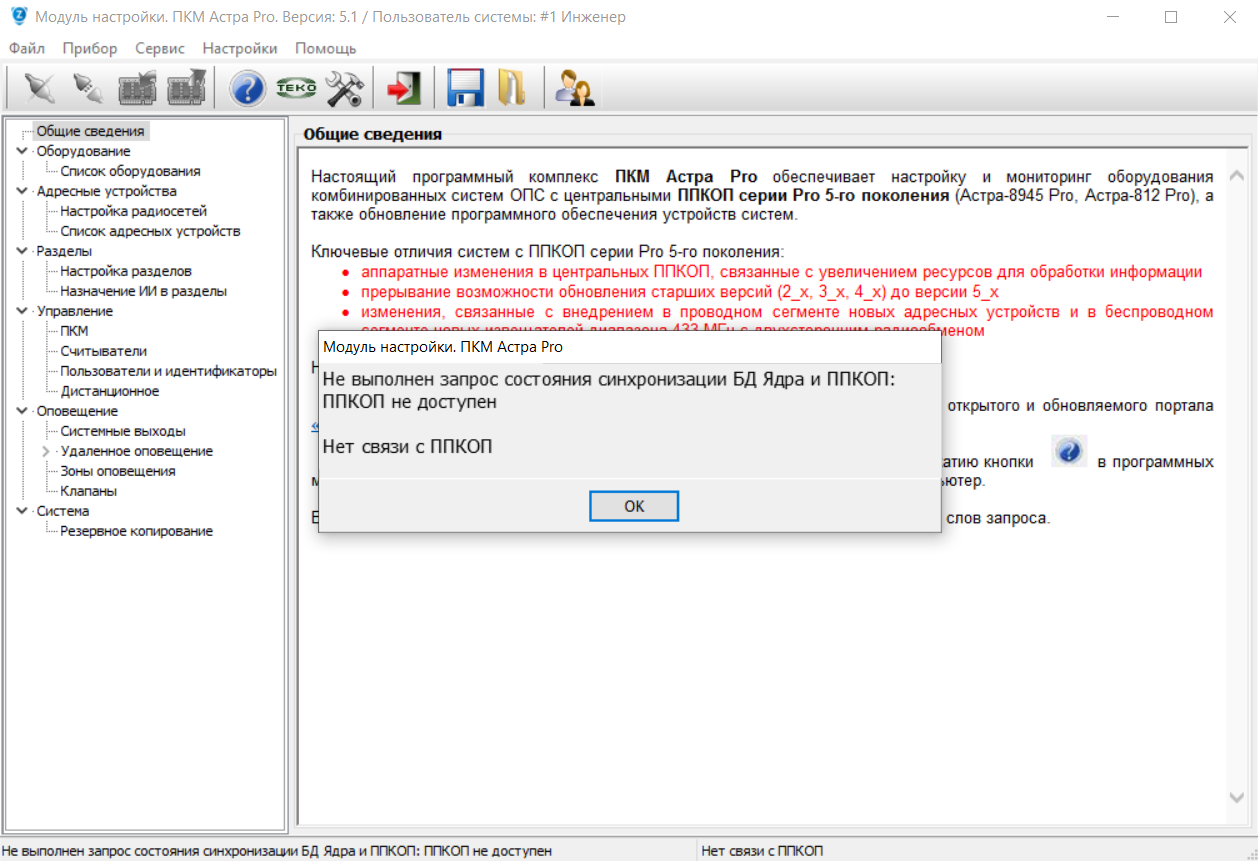Open the Настройки menu

[239, 48]
